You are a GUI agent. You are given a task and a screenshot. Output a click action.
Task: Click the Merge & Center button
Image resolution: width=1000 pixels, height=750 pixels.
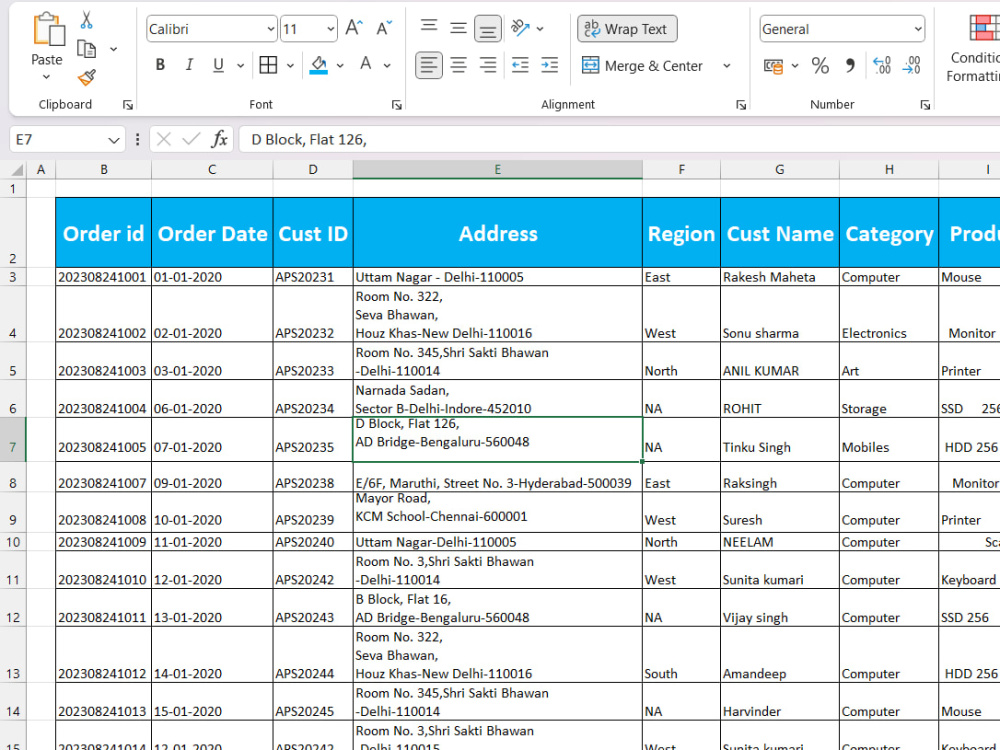pos(642,66)
